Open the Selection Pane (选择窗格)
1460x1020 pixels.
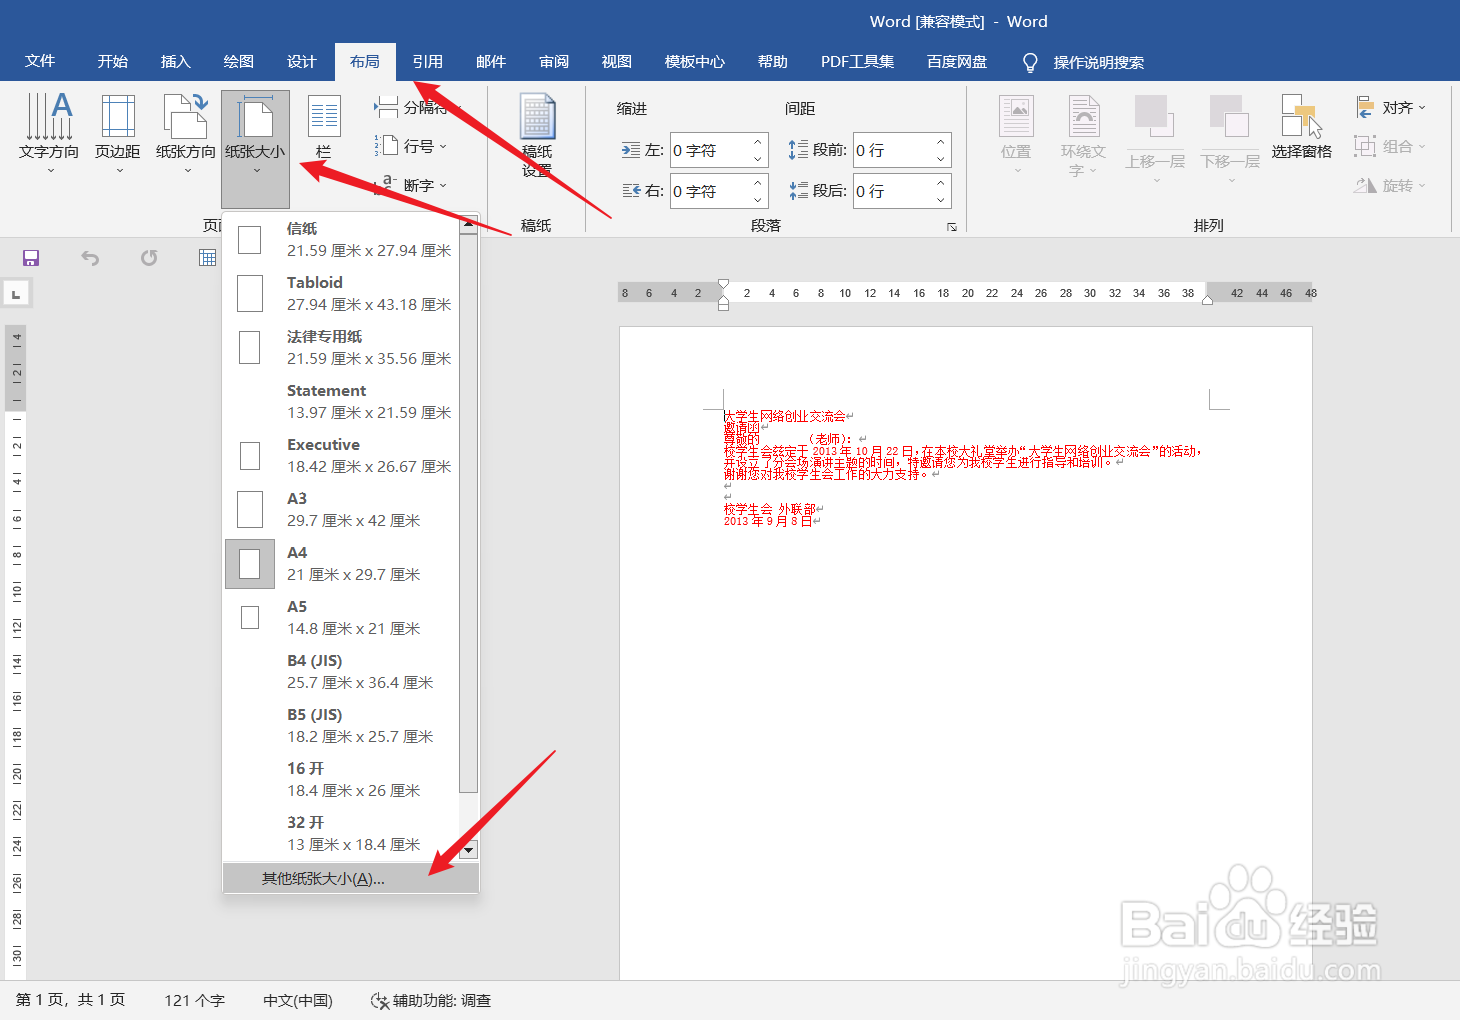(x=1302, y=128)
